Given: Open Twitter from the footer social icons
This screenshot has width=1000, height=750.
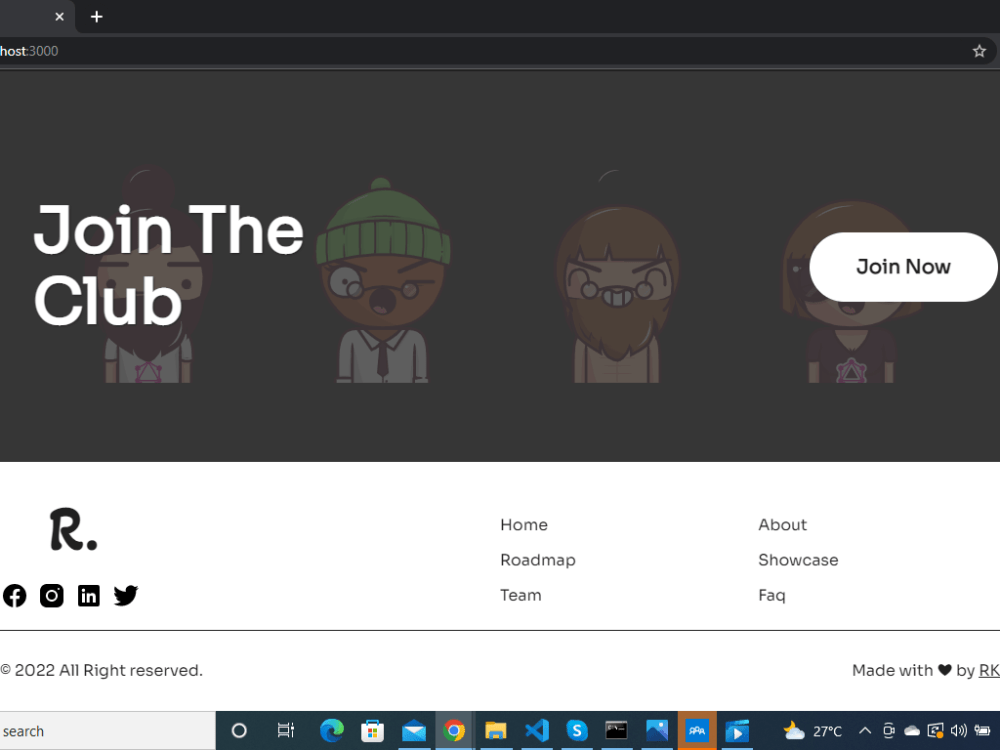Looking at the screenshot, I should pos(125,595).
